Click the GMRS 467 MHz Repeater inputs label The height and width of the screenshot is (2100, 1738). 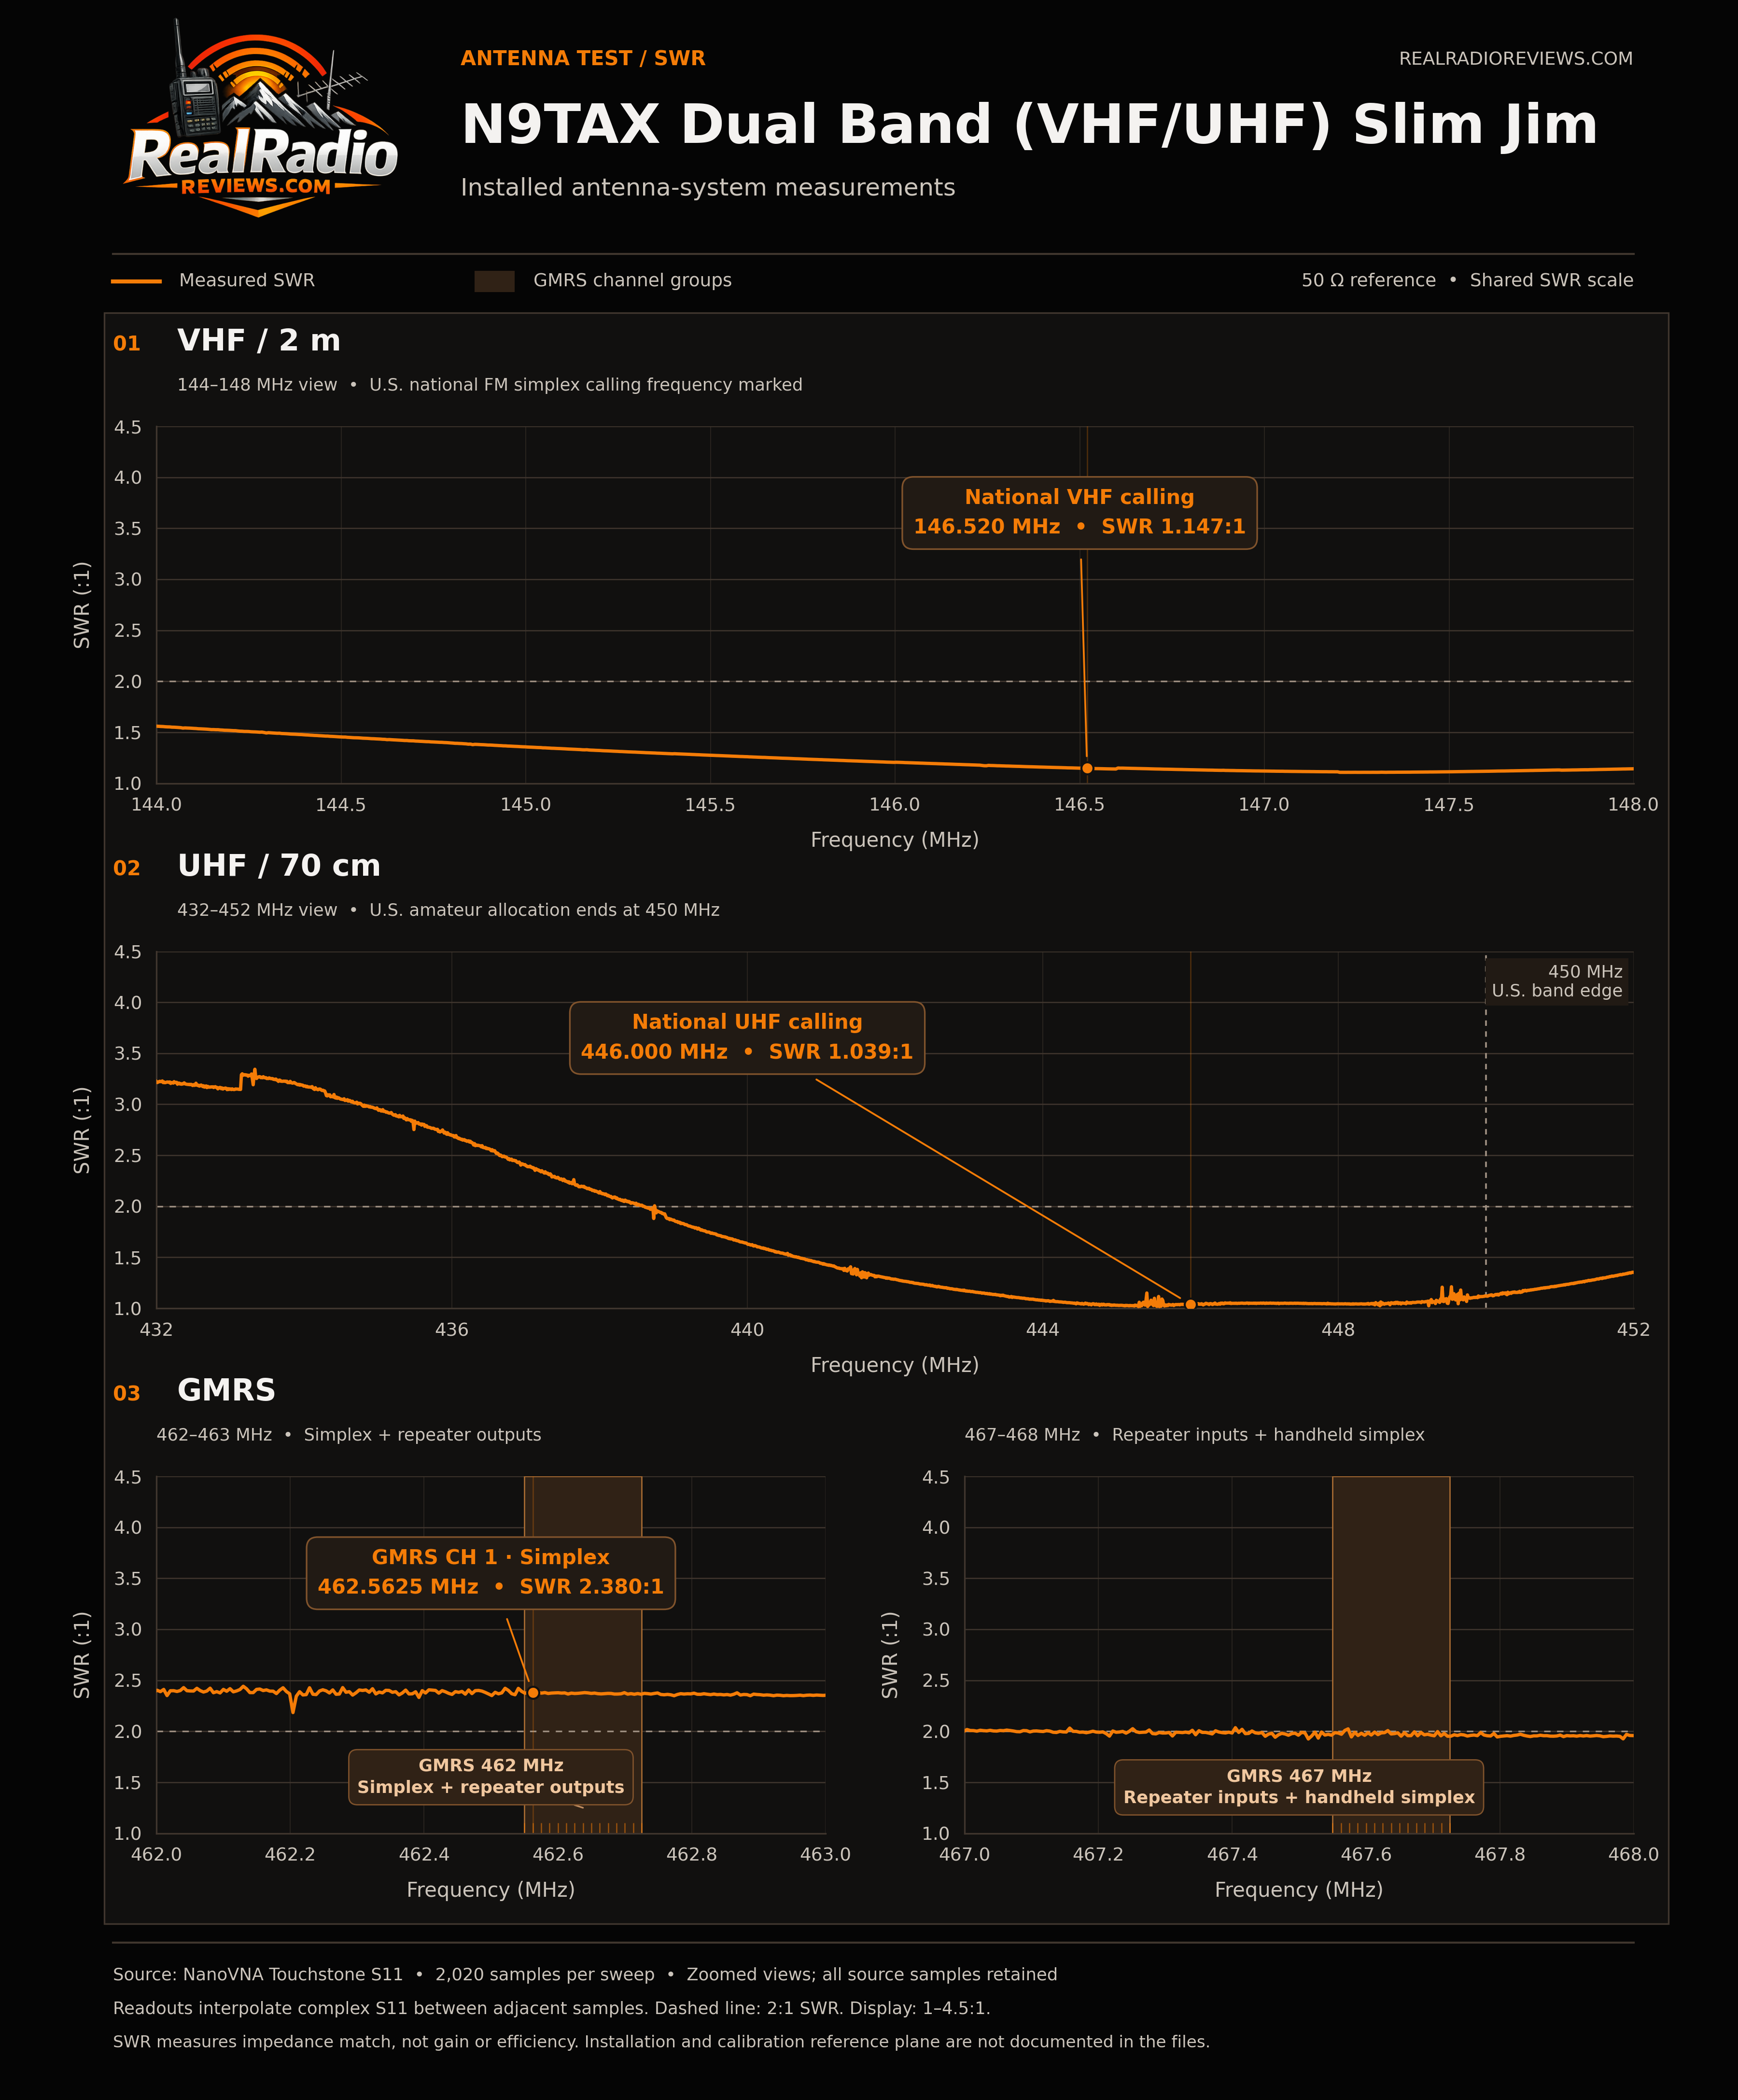coord(1299,1787)
